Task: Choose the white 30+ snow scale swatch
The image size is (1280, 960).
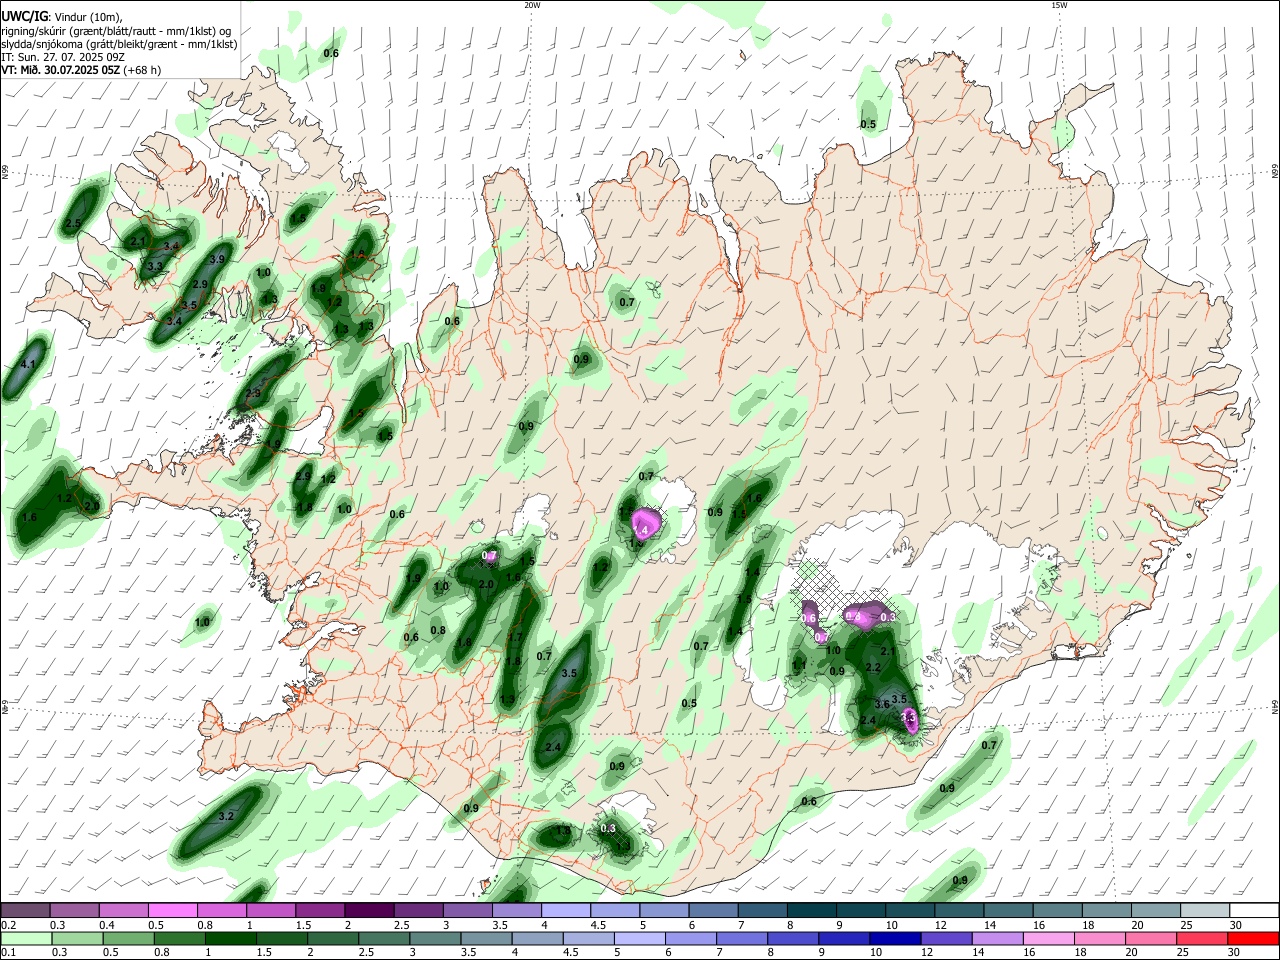Action: [1254, 911]
